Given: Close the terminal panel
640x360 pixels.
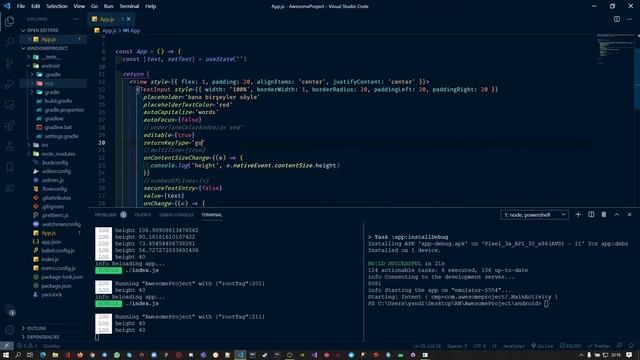Looking at the screenshot, I should pos(629,215).
